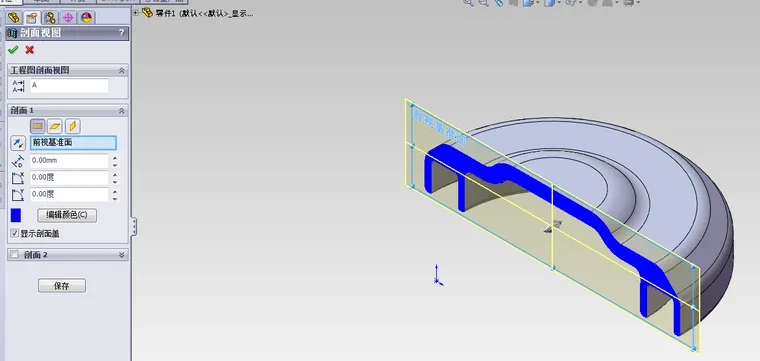Click the 前视基准面 label in viewport
Screen dimensions: 760x361
[439, 127]
